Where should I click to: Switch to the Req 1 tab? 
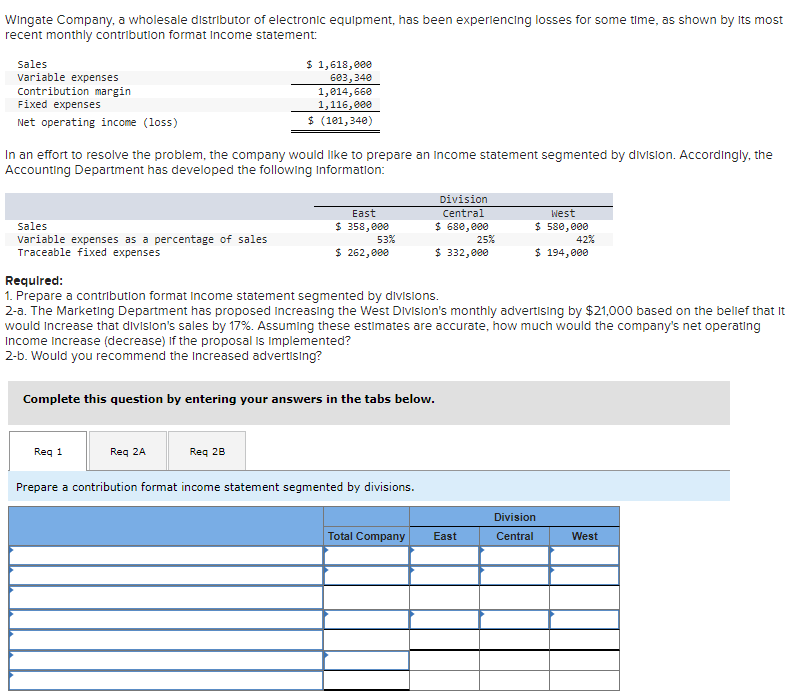tap(48, 451)
